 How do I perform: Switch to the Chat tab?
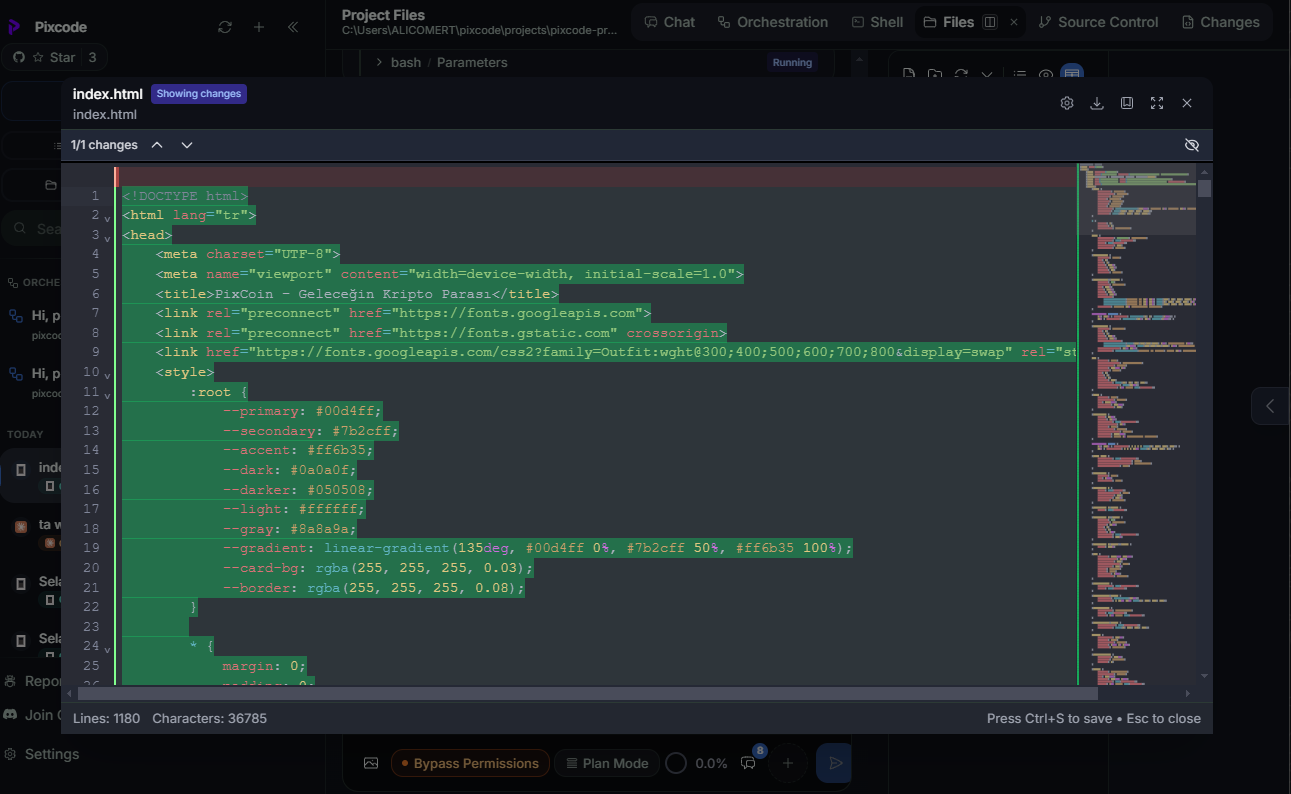[669, 22]
